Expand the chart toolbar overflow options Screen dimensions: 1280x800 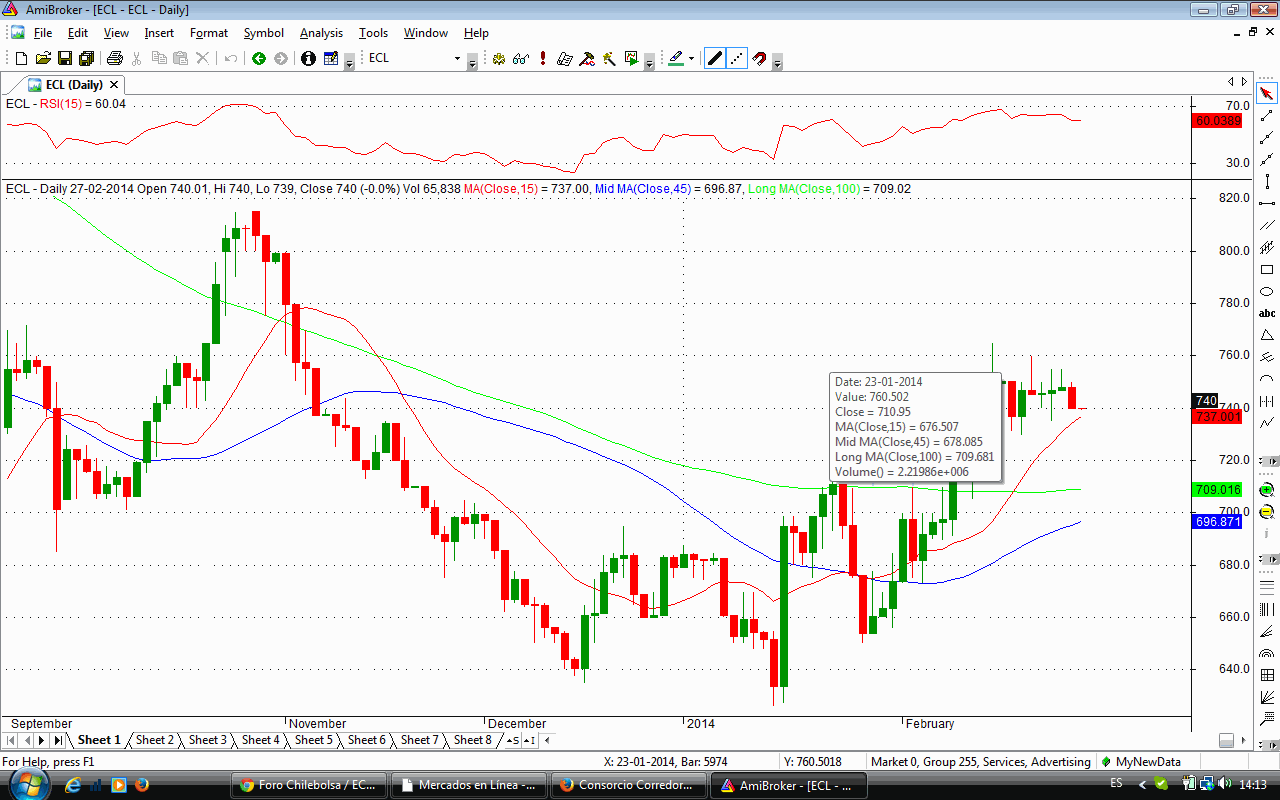pyautogui.click(x=777, y=62)
